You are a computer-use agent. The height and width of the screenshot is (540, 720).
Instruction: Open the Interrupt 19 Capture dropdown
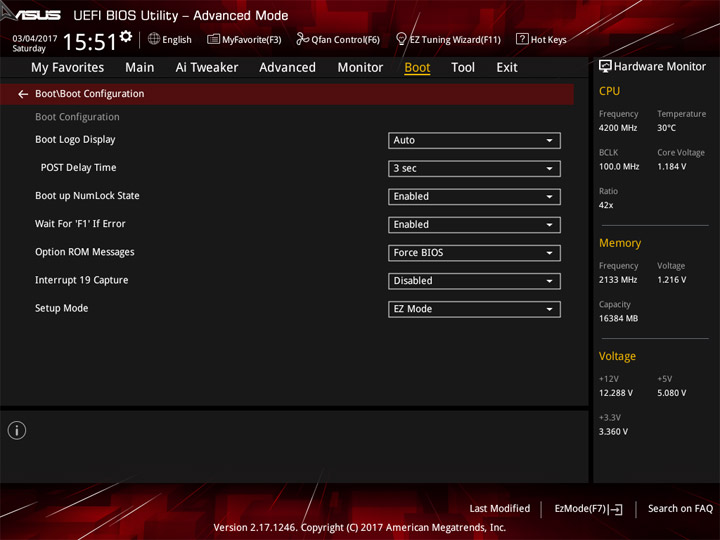coord(474,281)
